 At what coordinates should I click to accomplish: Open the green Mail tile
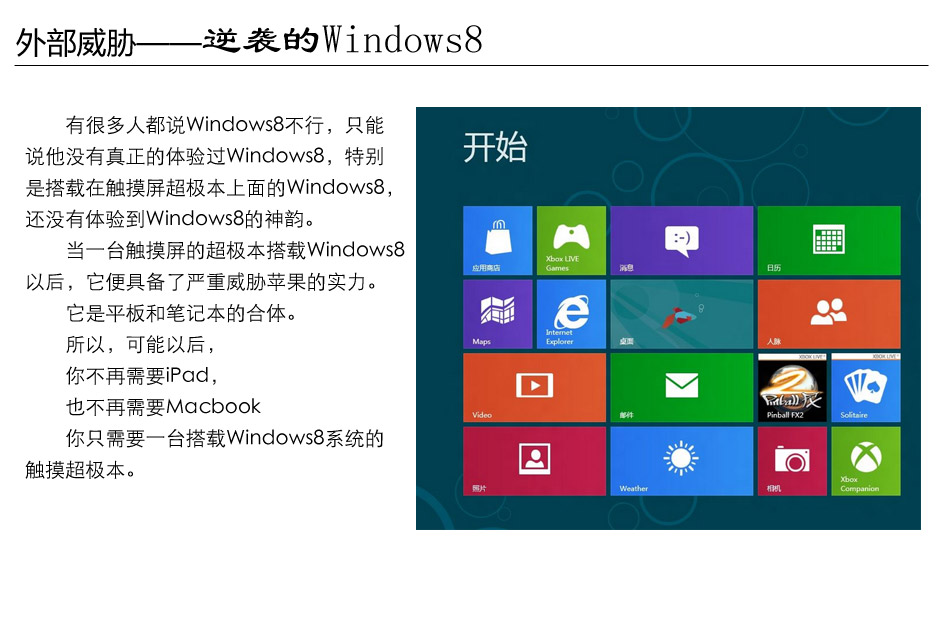tap(681, 387)
